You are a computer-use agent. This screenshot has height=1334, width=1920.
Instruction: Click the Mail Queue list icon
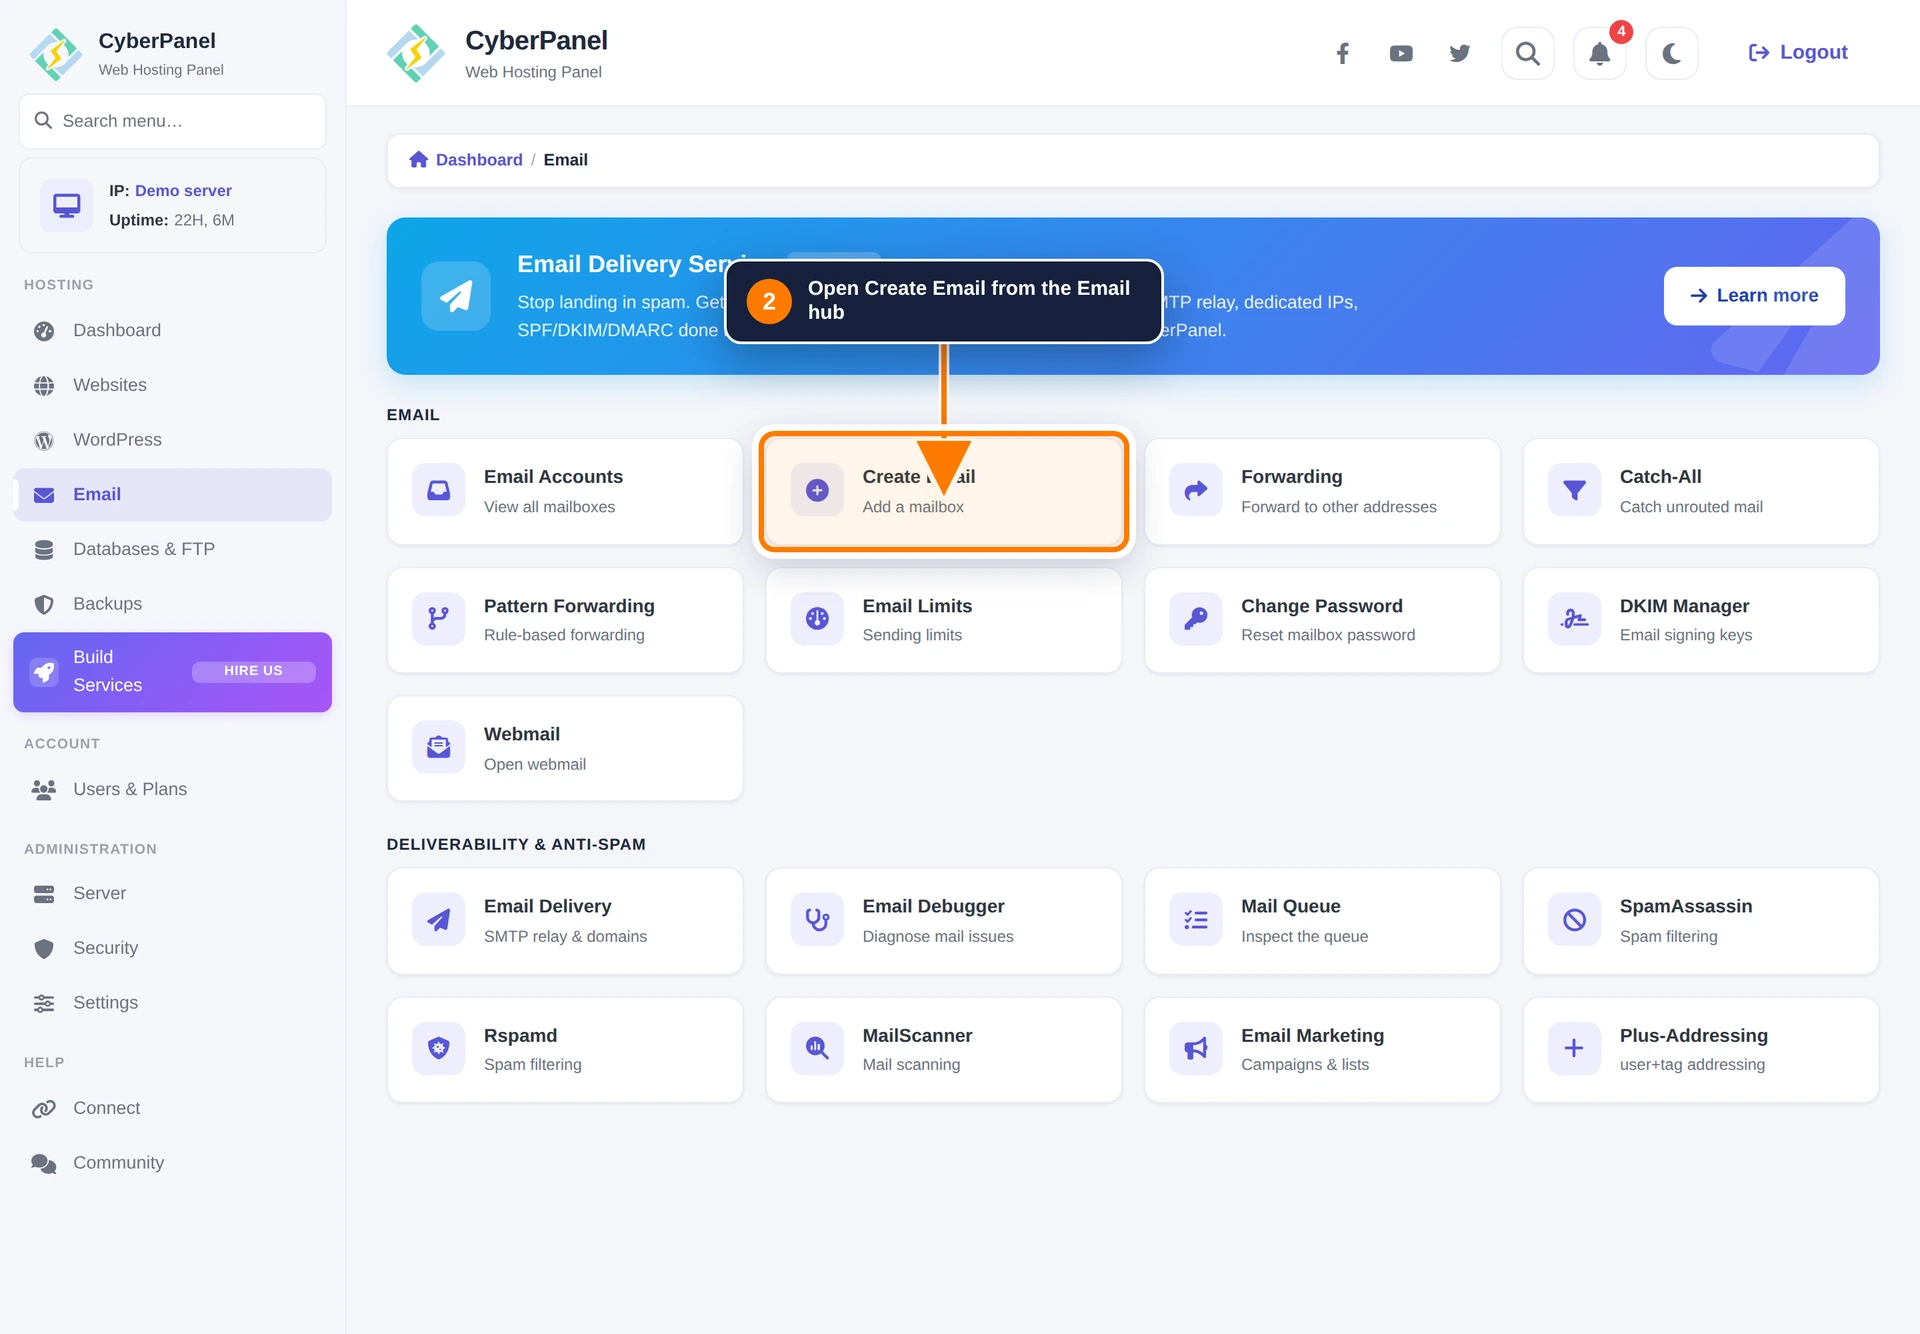click(1196, 920)
